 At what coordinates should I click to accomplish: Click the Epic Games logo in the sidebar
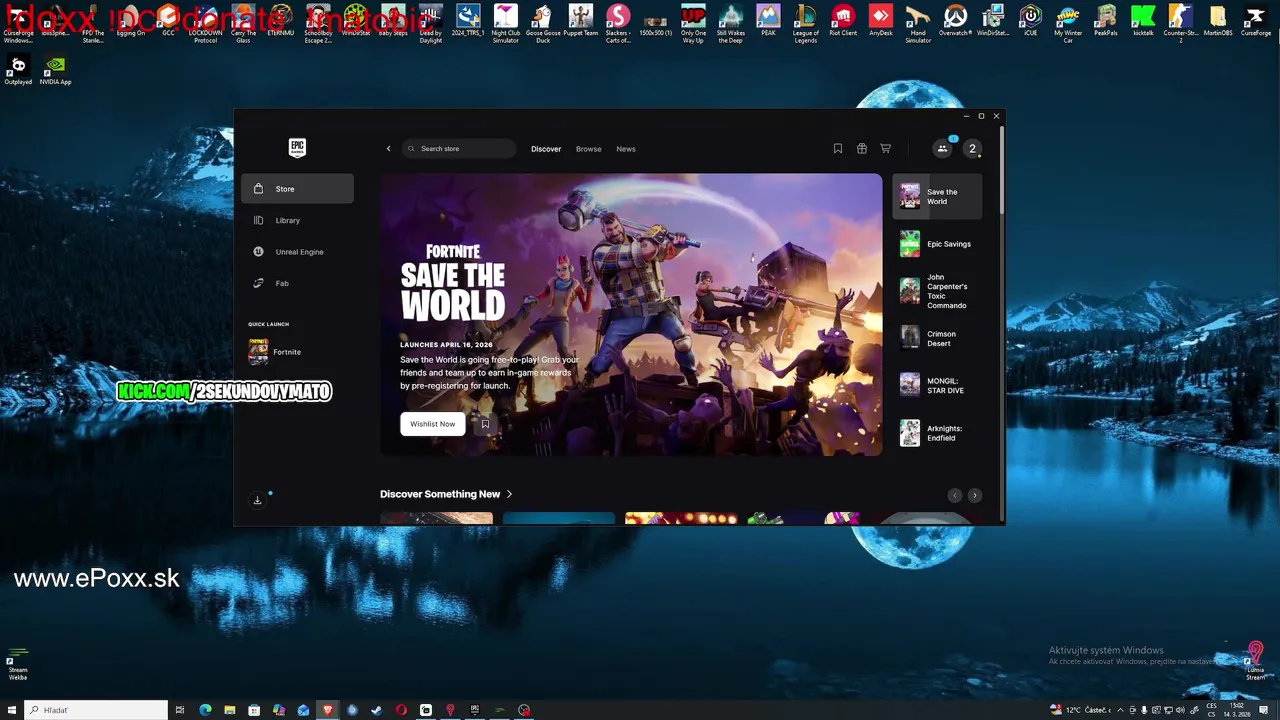(297, 148)
